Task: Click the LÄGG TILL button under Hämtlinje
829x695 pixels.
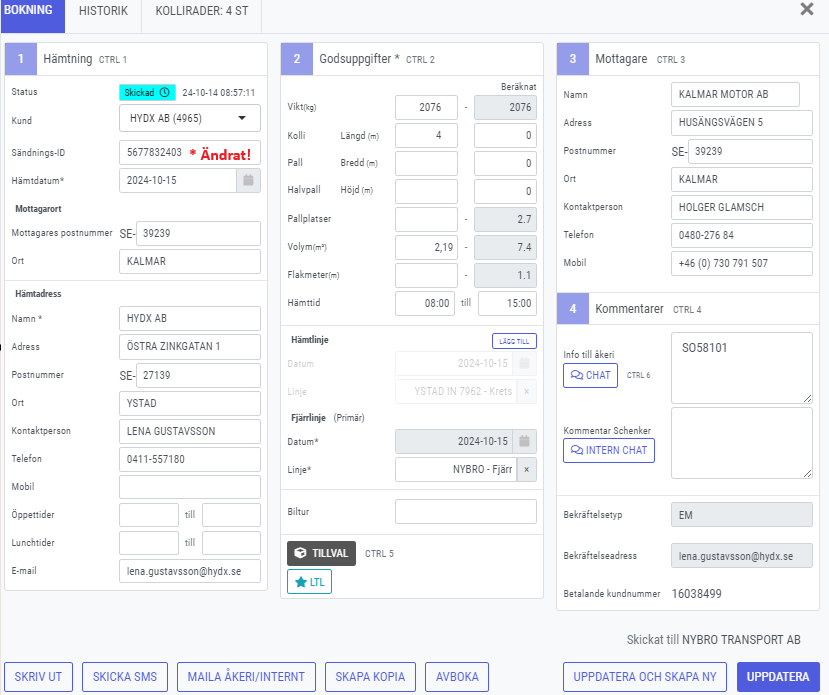Action: pyautogui.click(x=514, y=341)
